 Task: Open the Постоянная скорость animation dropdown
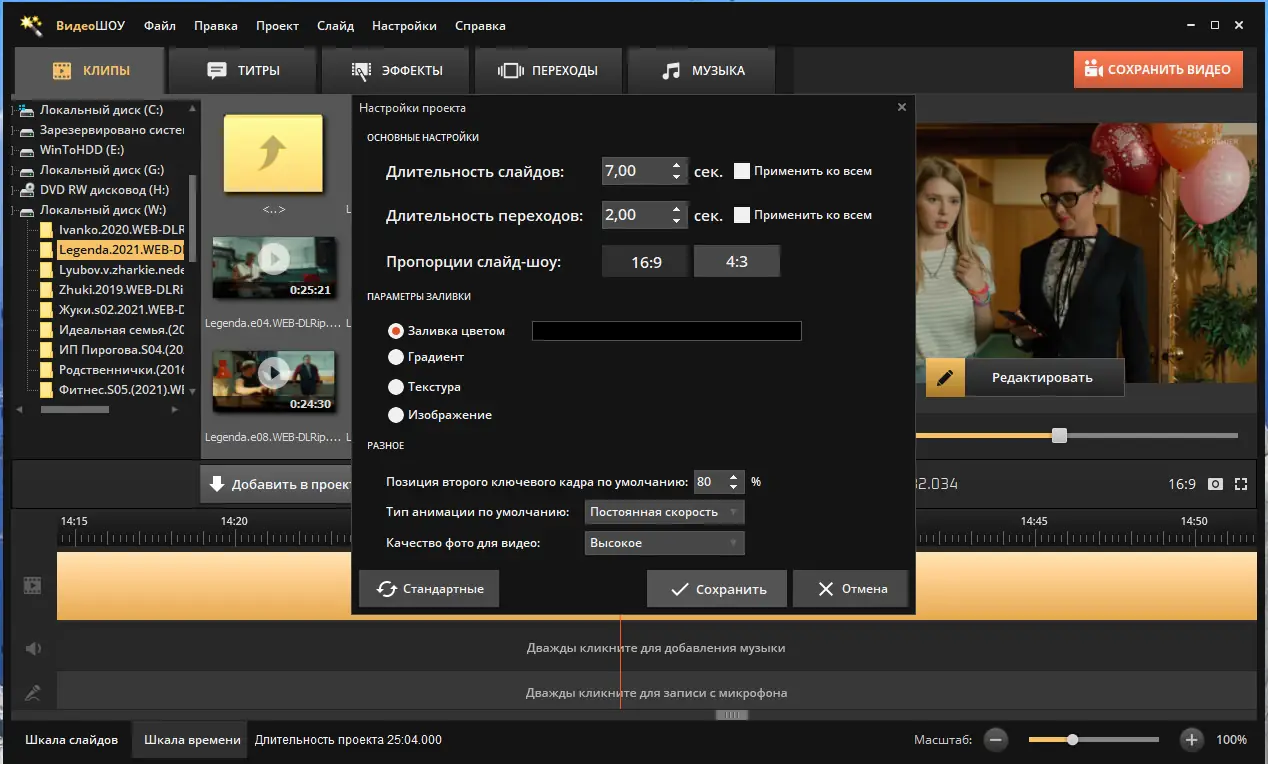(x=665, y=512)
